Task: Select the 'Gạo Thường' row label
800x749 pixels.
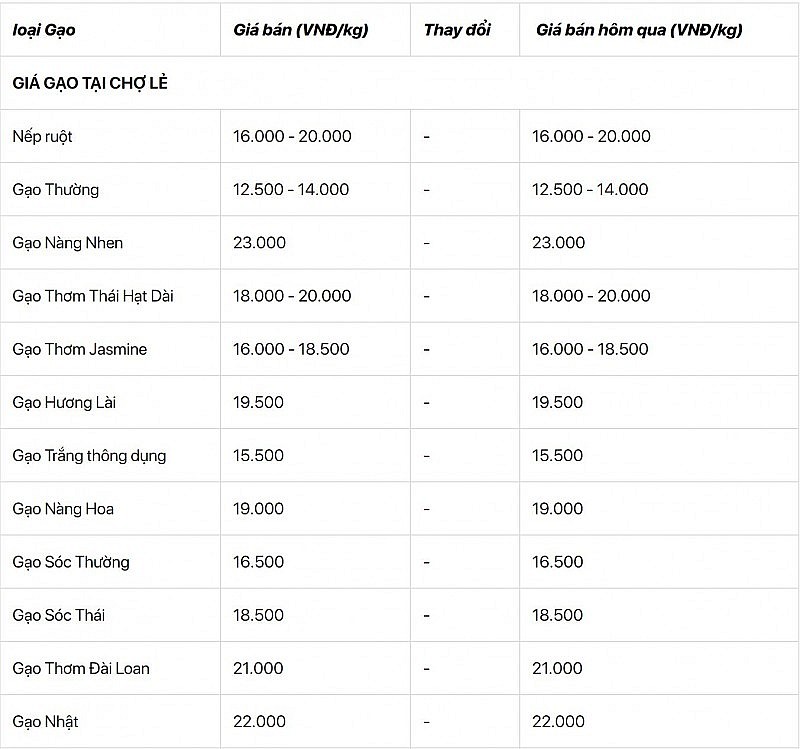Action: tap(56, 189)
